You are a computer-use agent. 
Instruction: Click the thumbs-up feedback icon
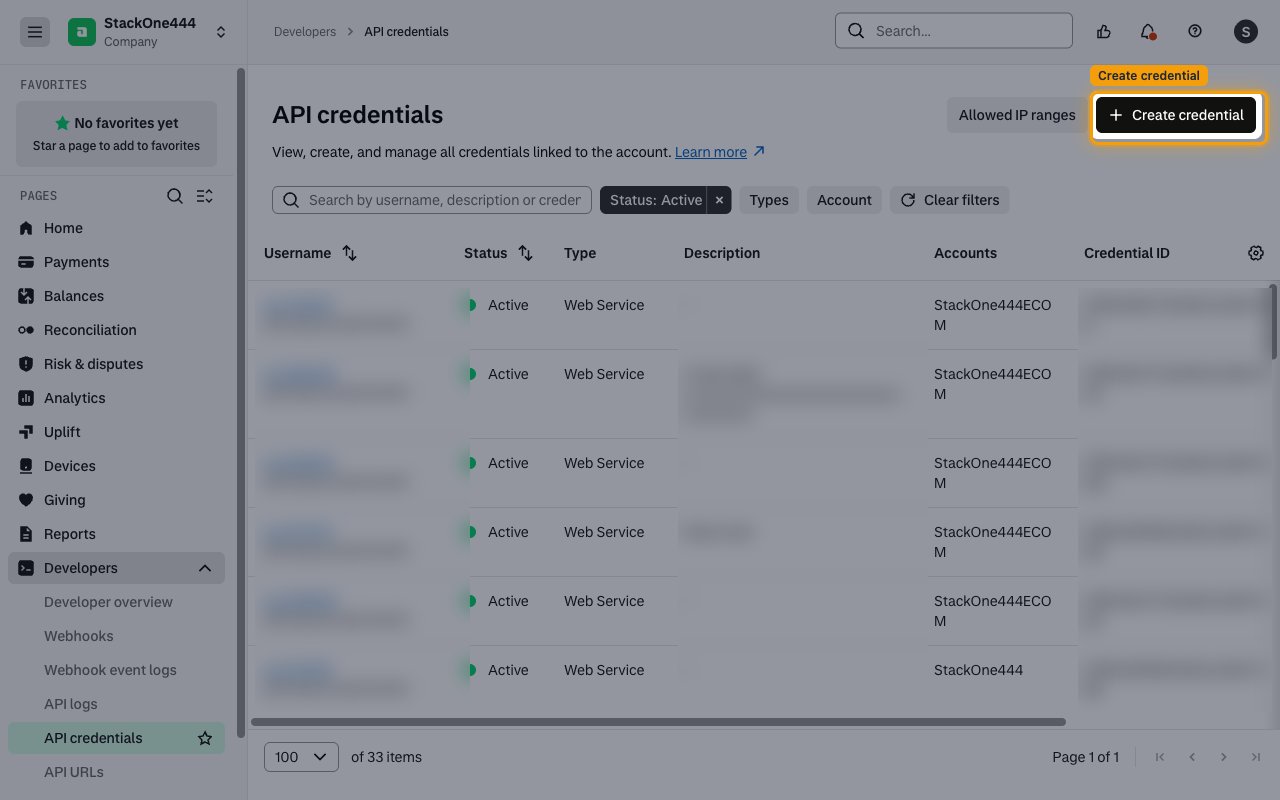click(1104, 32)
